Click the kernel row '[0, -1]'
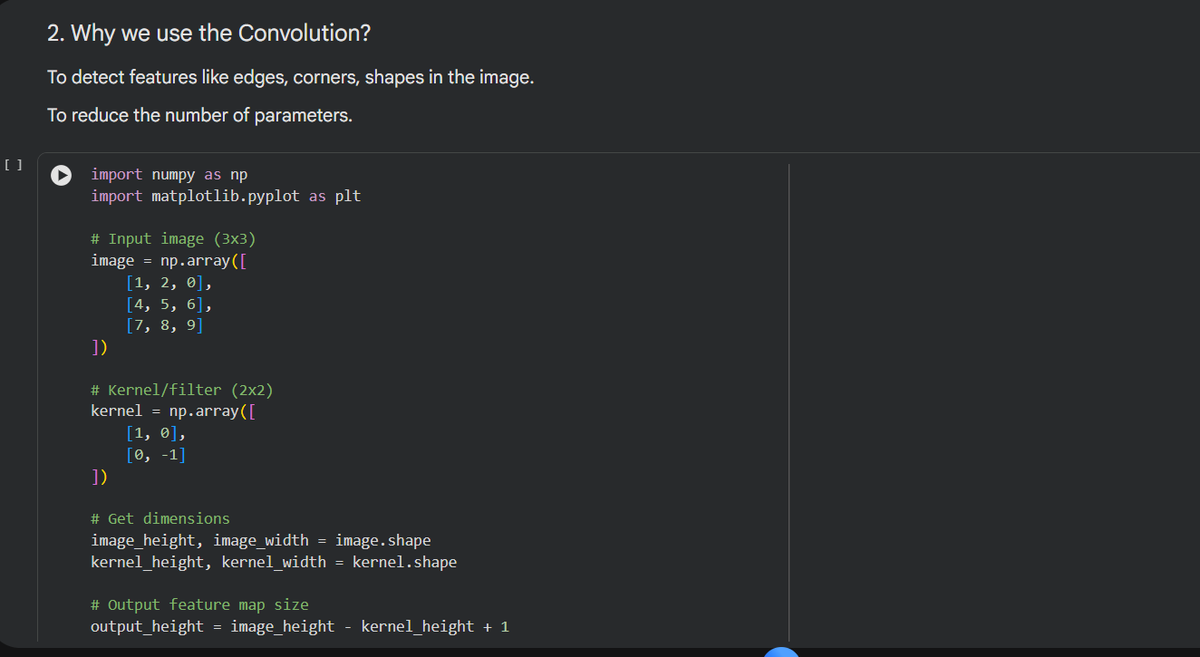The width and height of the screenshot is (1200, 657). click(x=156, y=454)
